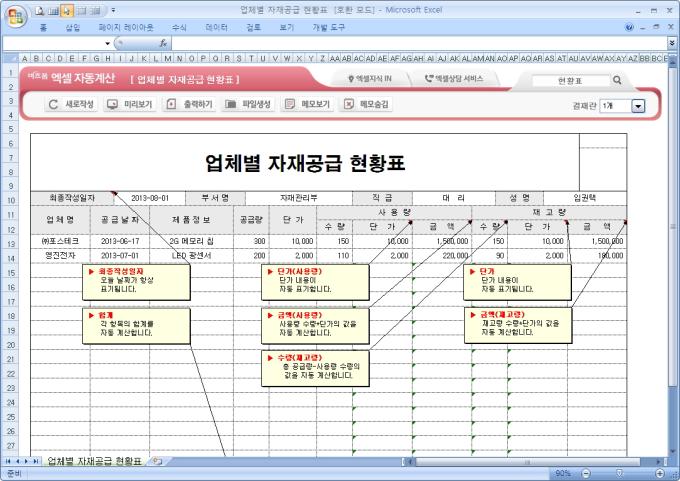Select the 임권택 name cell
This screenshot has width=680, height=481.
584,198
